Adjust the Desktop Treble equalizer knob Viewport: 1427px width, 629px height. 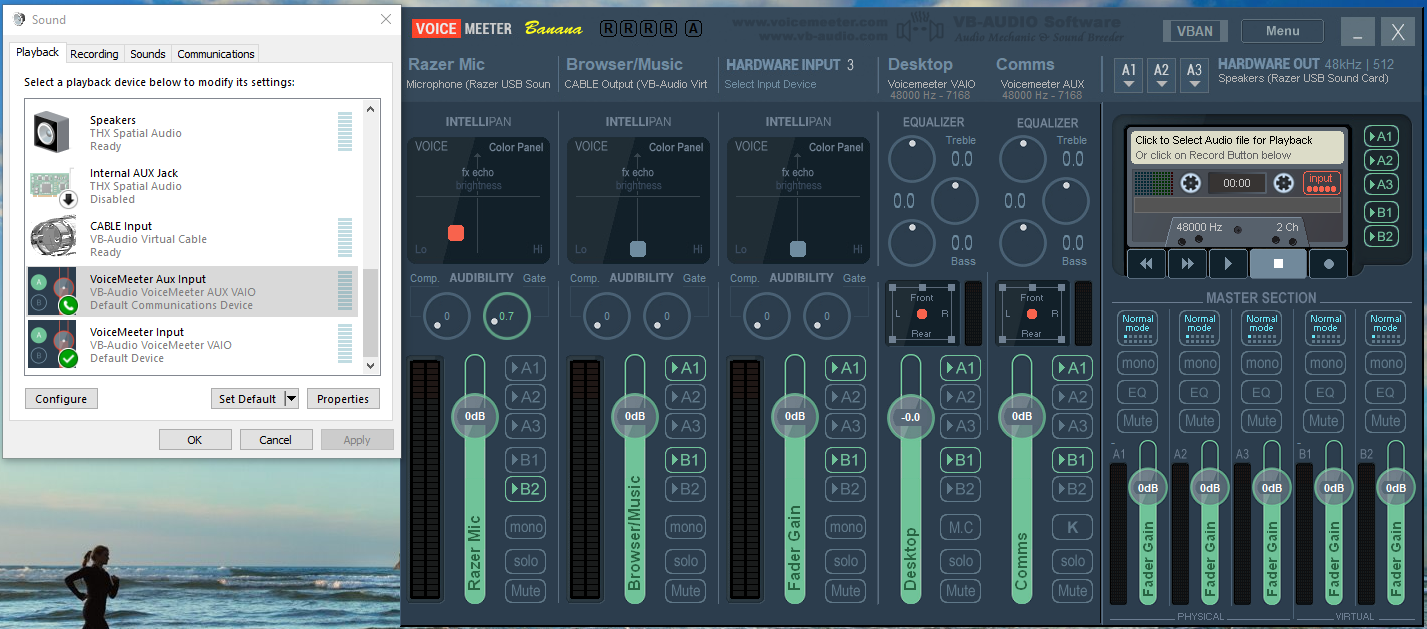(912, 158)
